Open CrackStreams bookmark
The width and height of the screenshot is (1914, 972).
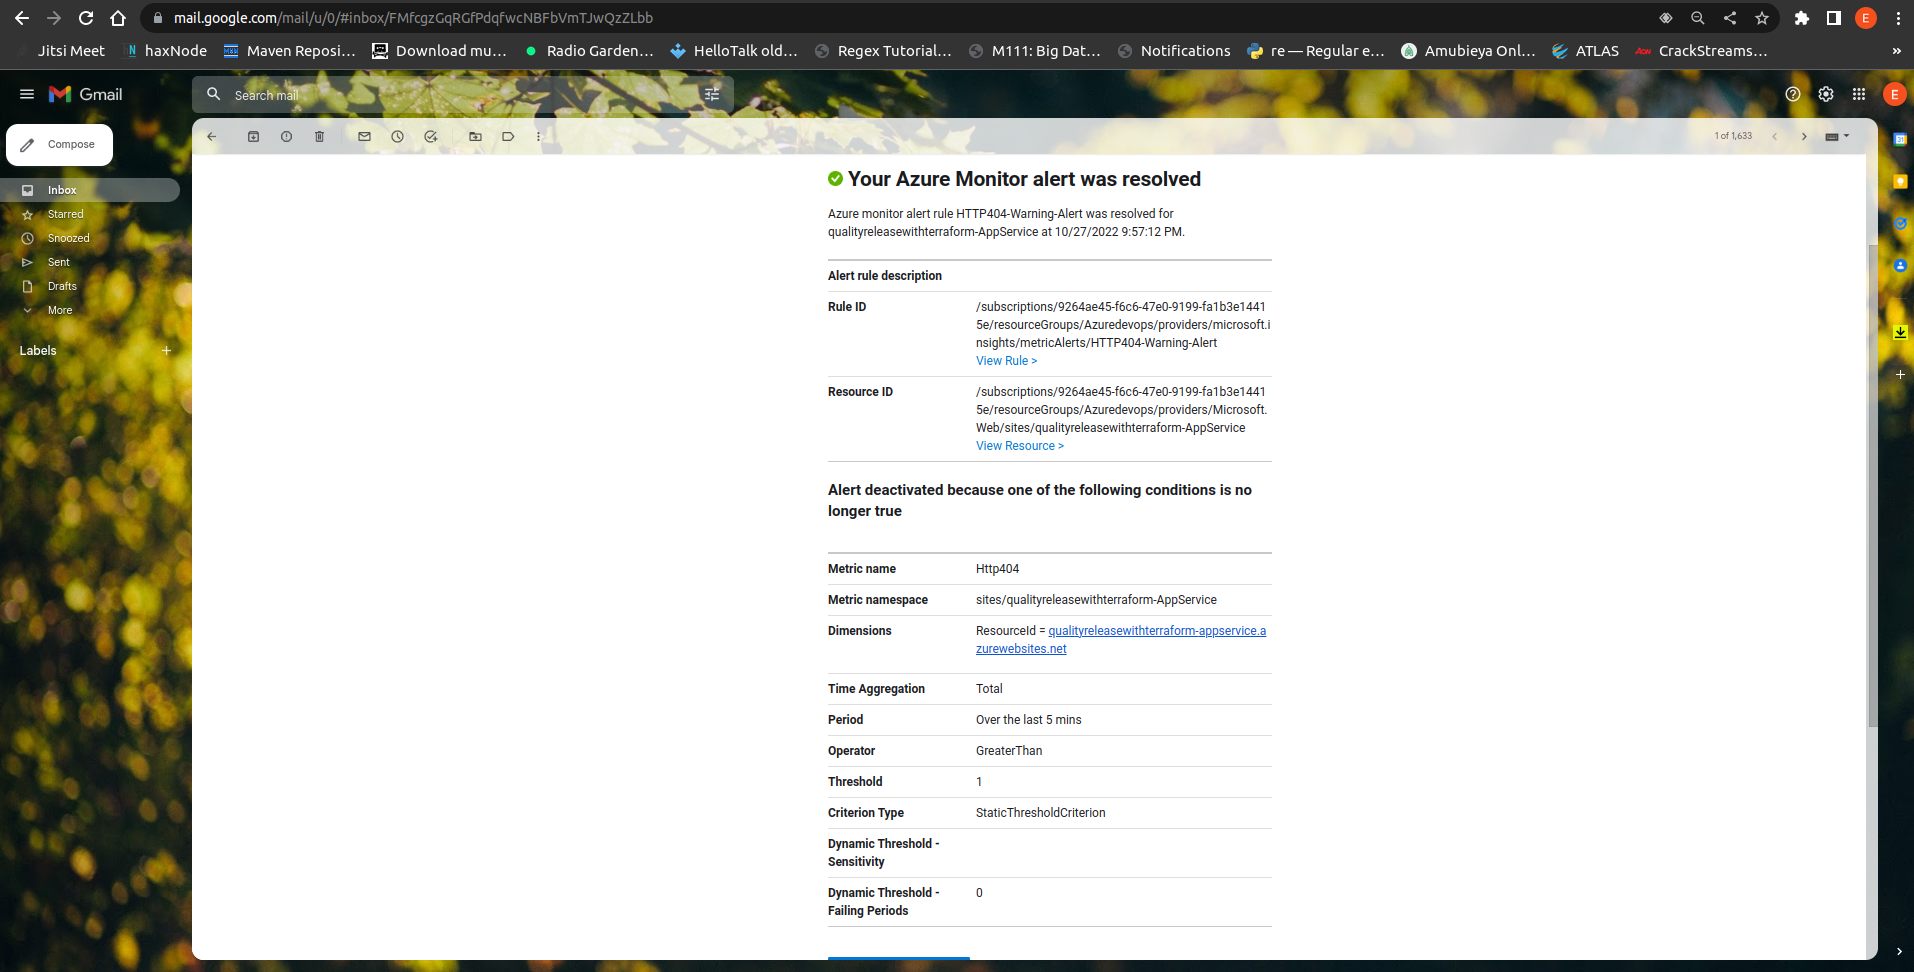(x=1701, y=51)
